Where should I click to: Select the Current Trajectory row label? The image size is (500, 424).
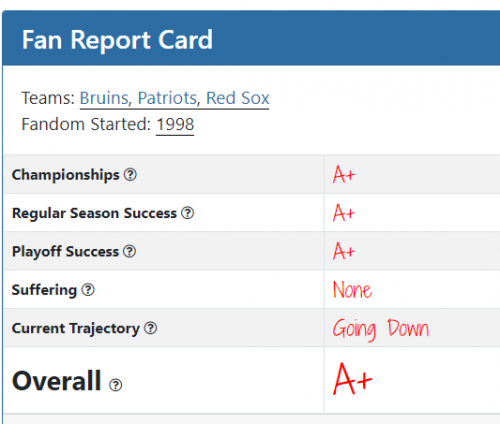tap(76, 328)
